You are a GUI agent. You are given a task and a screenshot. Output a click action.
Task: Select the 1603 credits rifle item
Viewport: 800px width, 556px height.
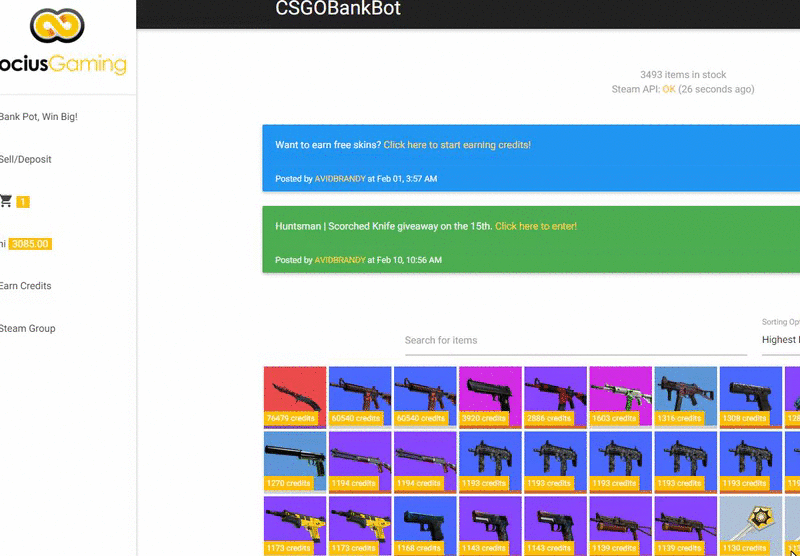621,397
